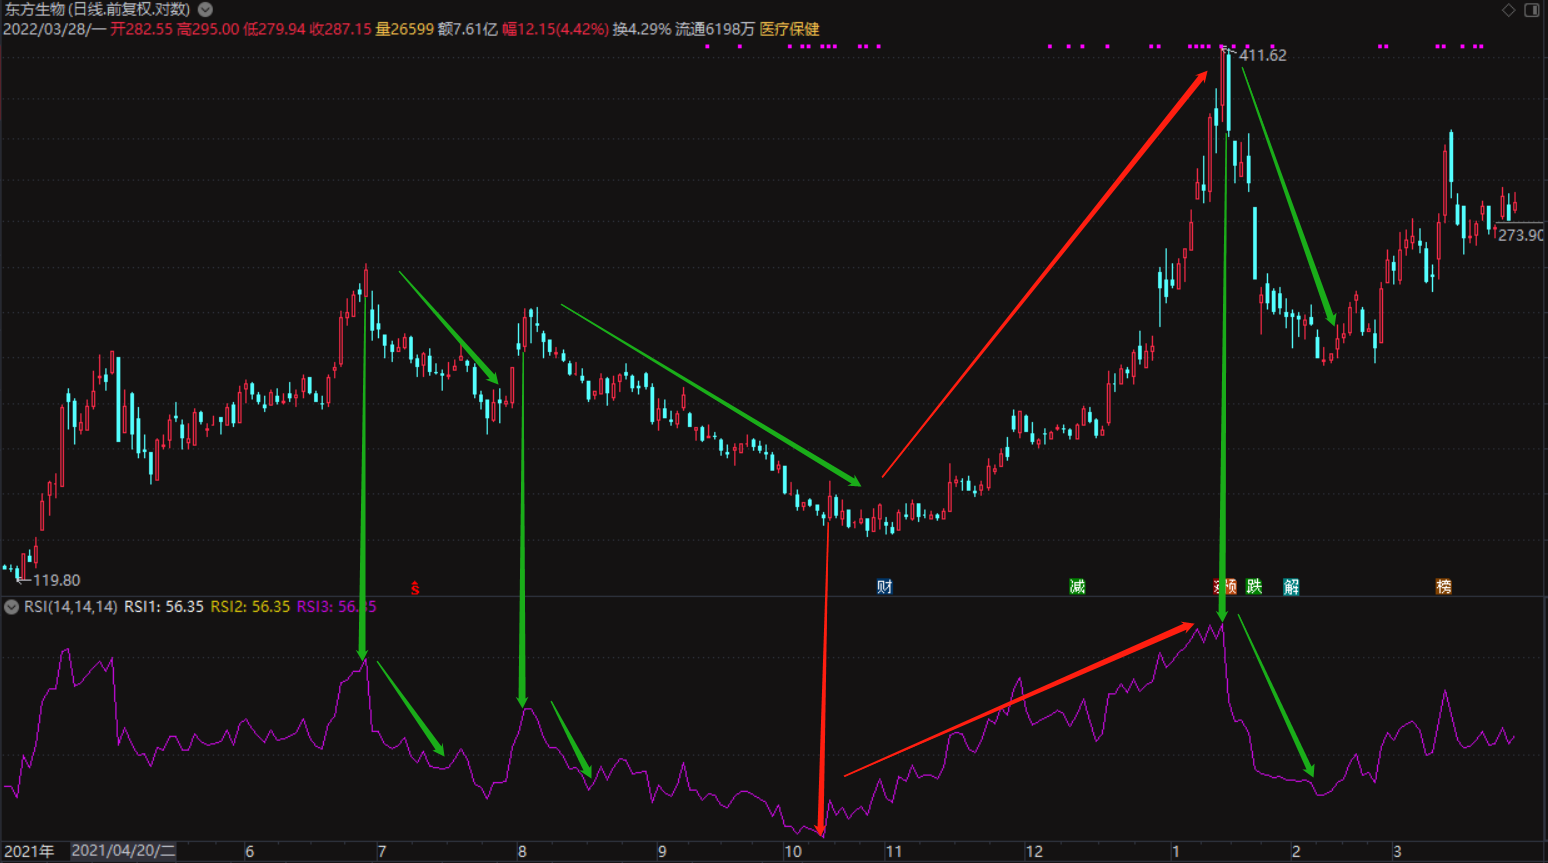This screenshot has width=1548, height=863.
Task: Select the 2021/04/20 date label on timeline
Action: tap(123, 851)
